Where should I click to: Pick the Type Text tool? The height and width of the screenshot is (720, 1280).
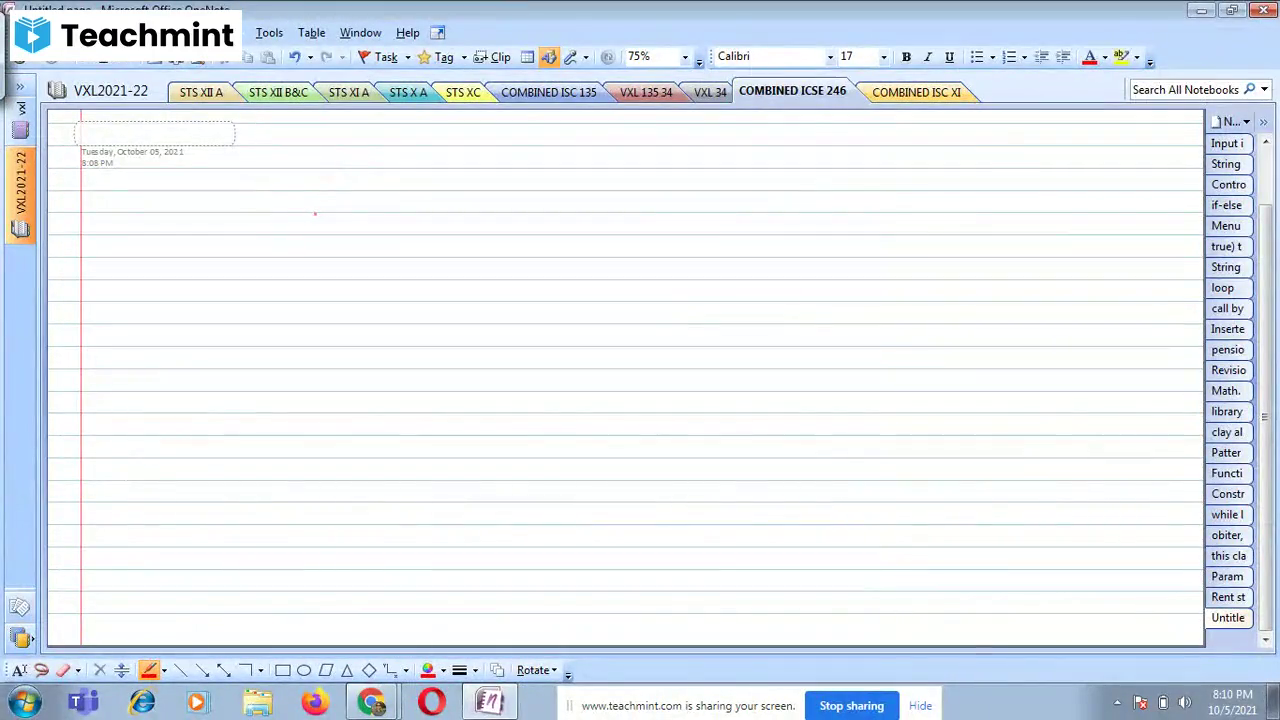(x=18, y=670)
